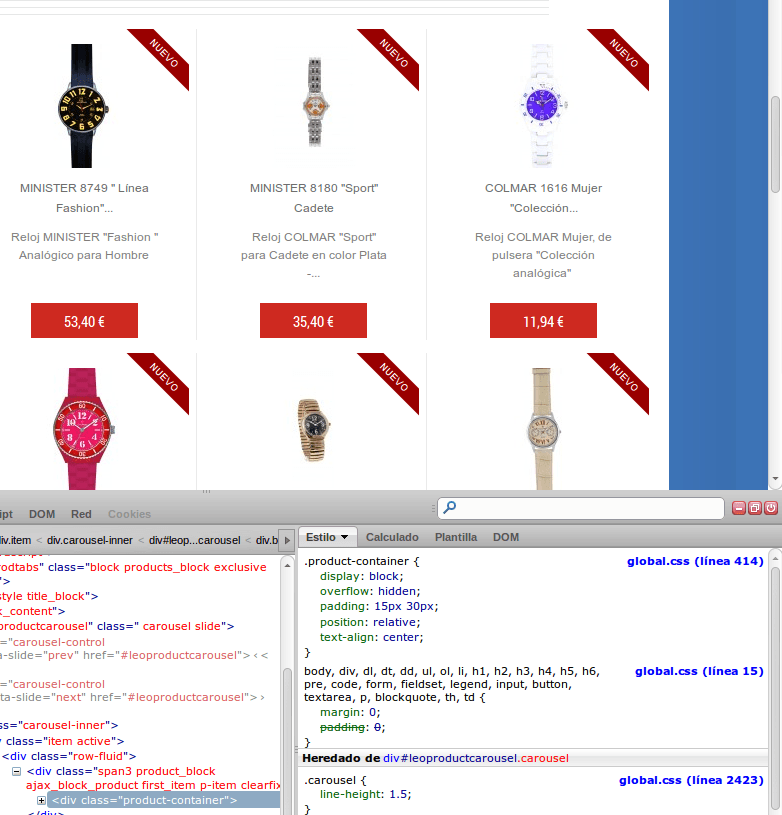Open the Reloj COLMAR Mujer description text
The image size is (782, 815).
pos(543,255)
